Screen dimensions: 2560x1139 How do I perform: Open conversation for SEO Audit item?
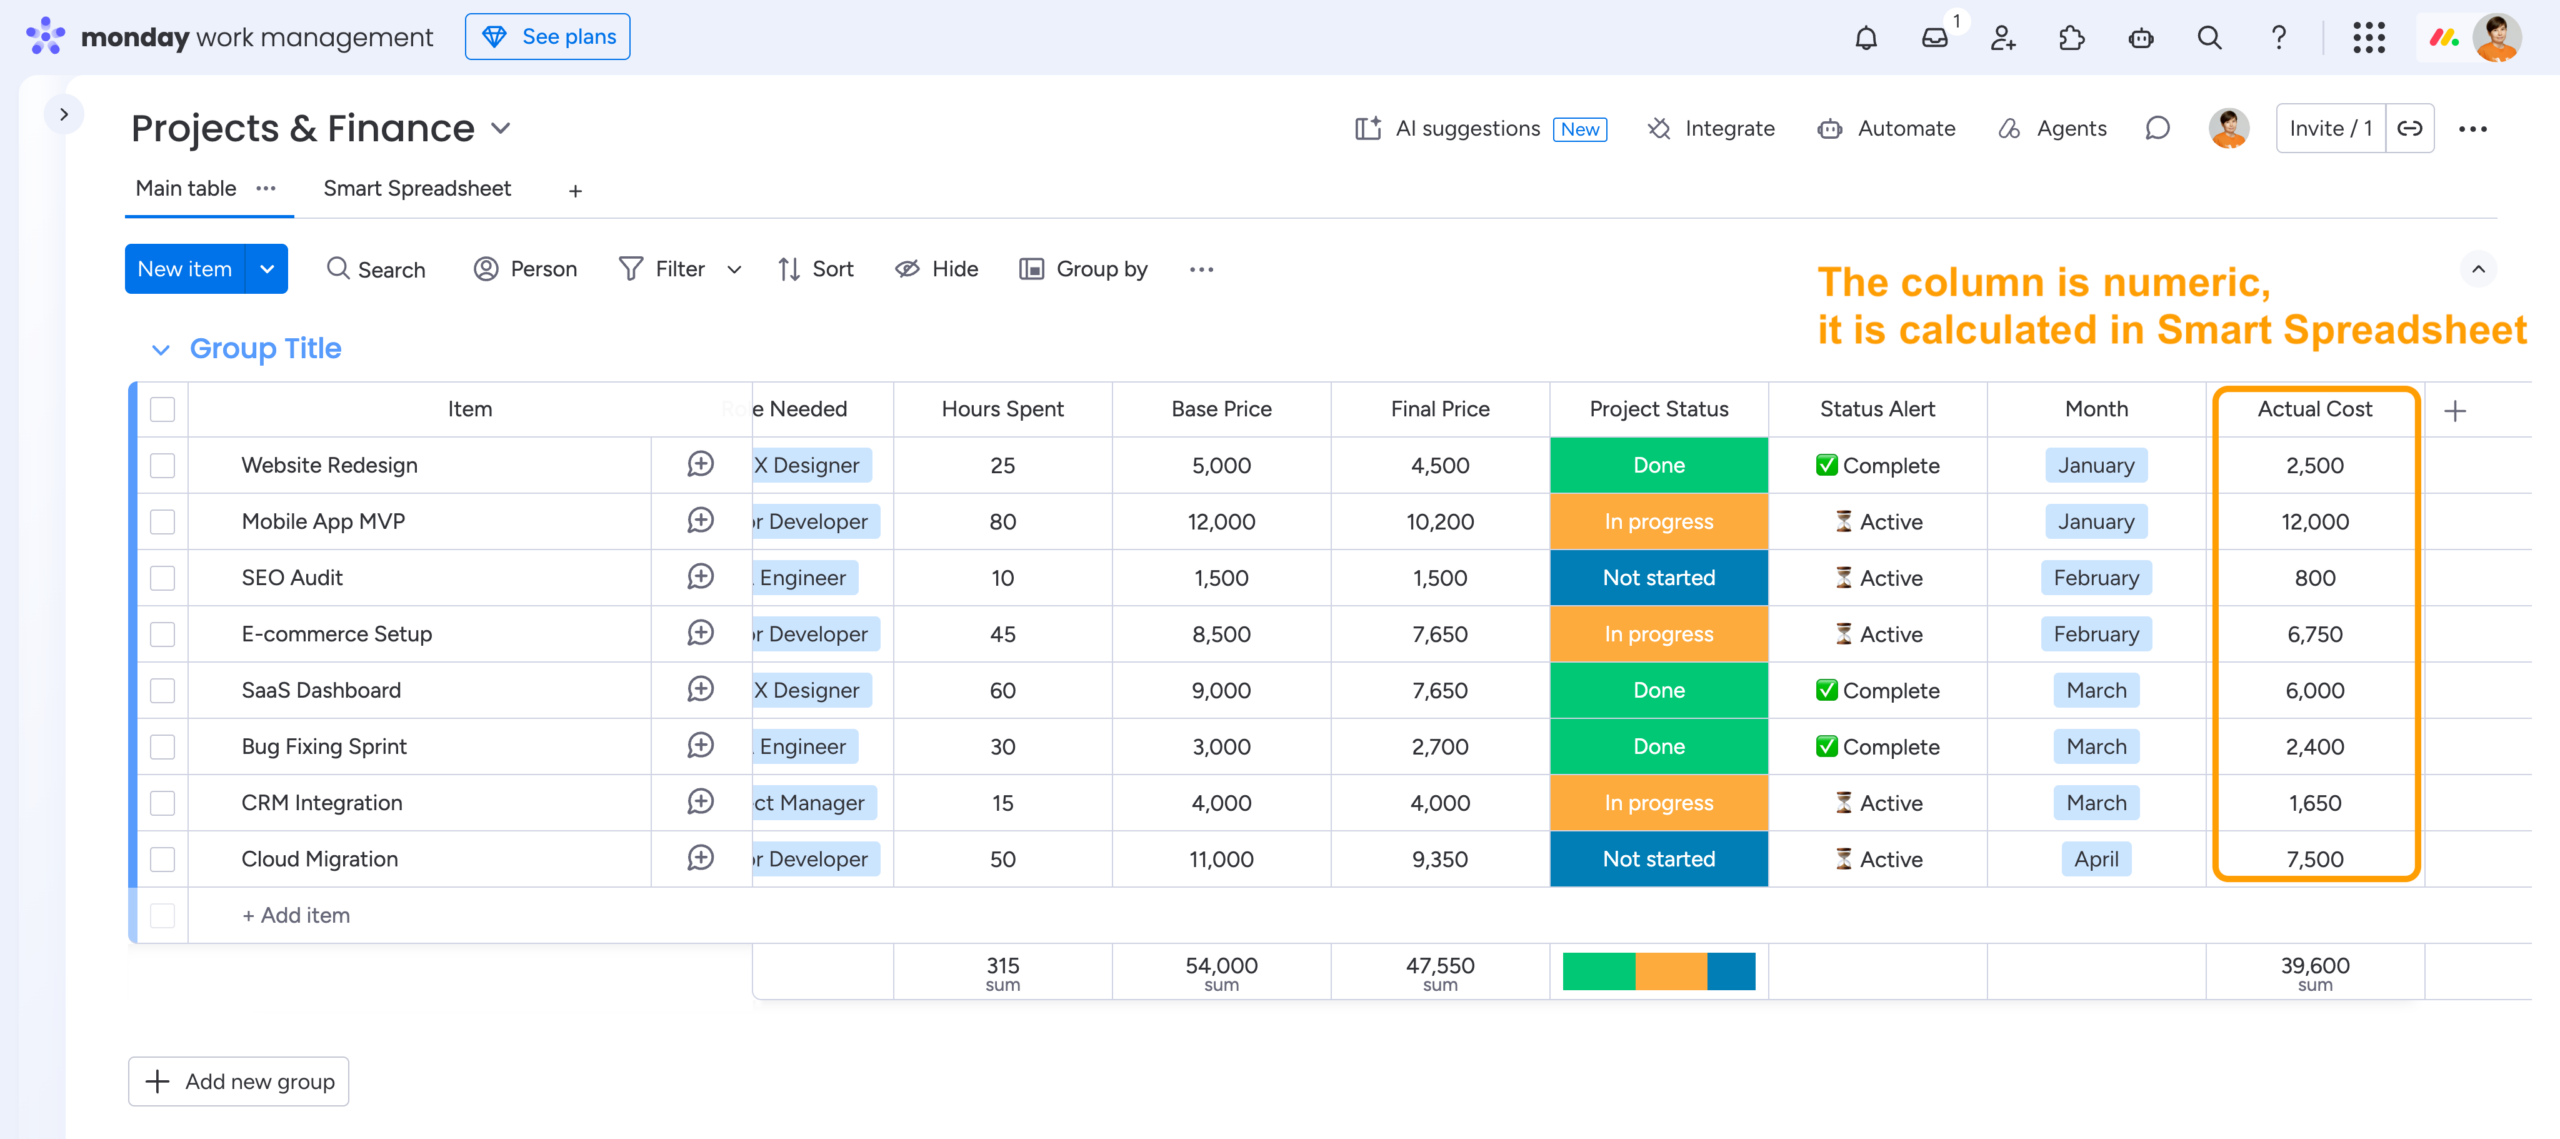[x=701, y=577]
